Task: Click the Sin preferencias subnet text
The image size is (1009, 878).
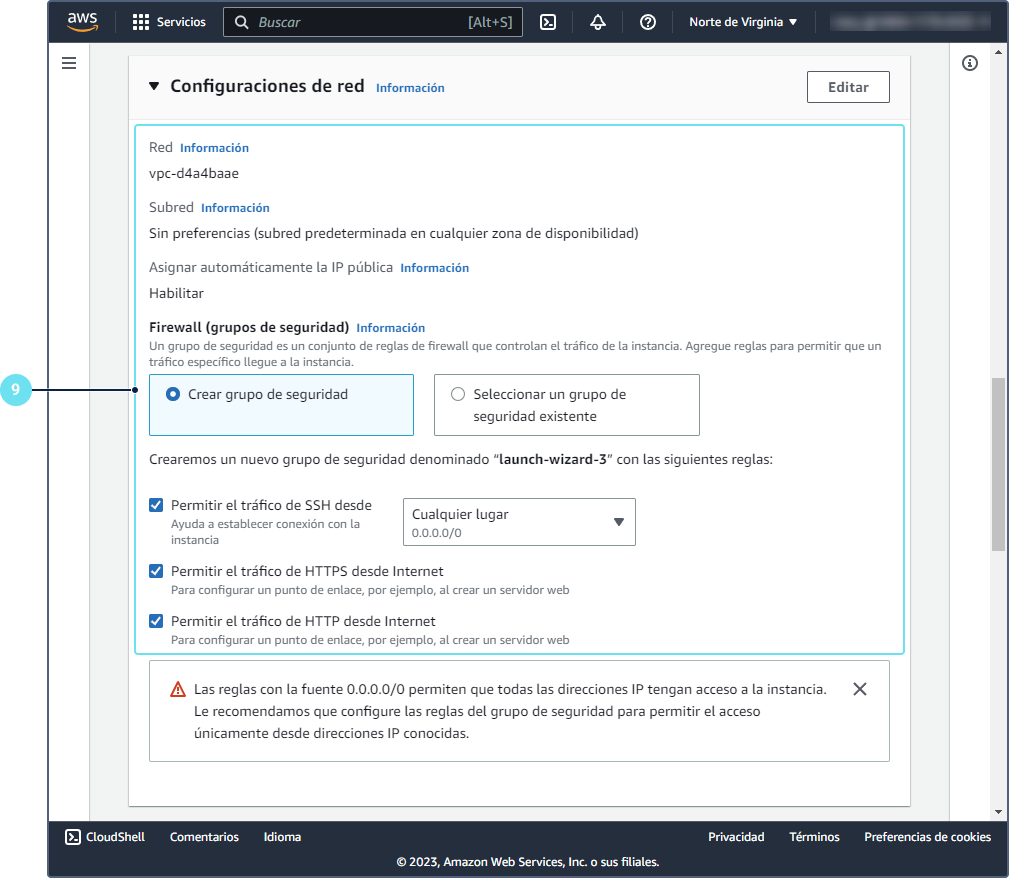Action: [x=394, y=234]
